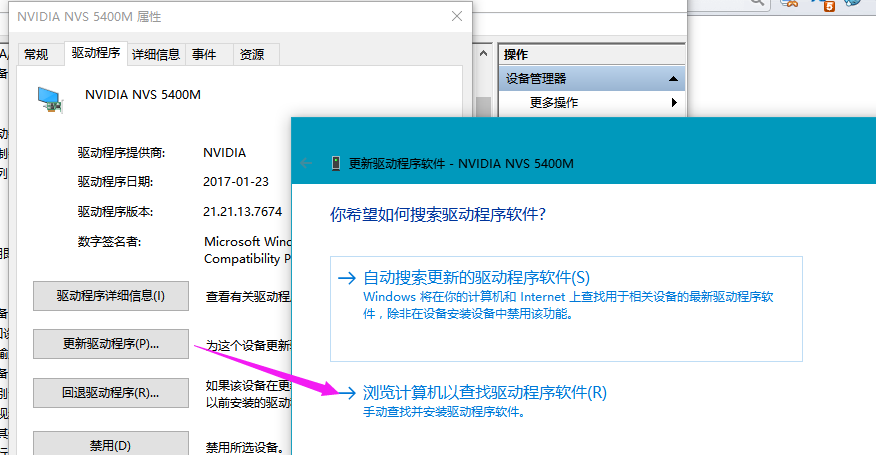Click the 操作 pane header
The image size is (876, 455).
click(592, 54)
